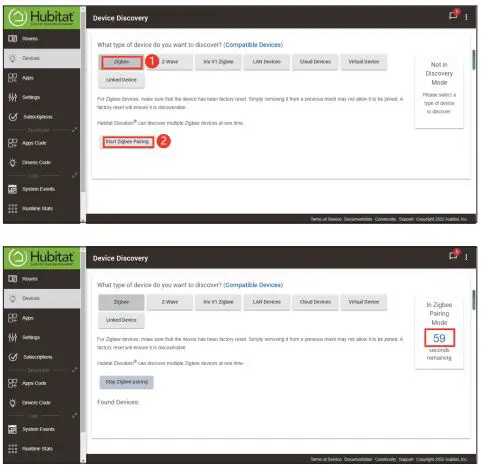Open Settings sliders icon in Zigbee Pairing Mode screen
Screen dimensions: 482x466
pos(12,338)
